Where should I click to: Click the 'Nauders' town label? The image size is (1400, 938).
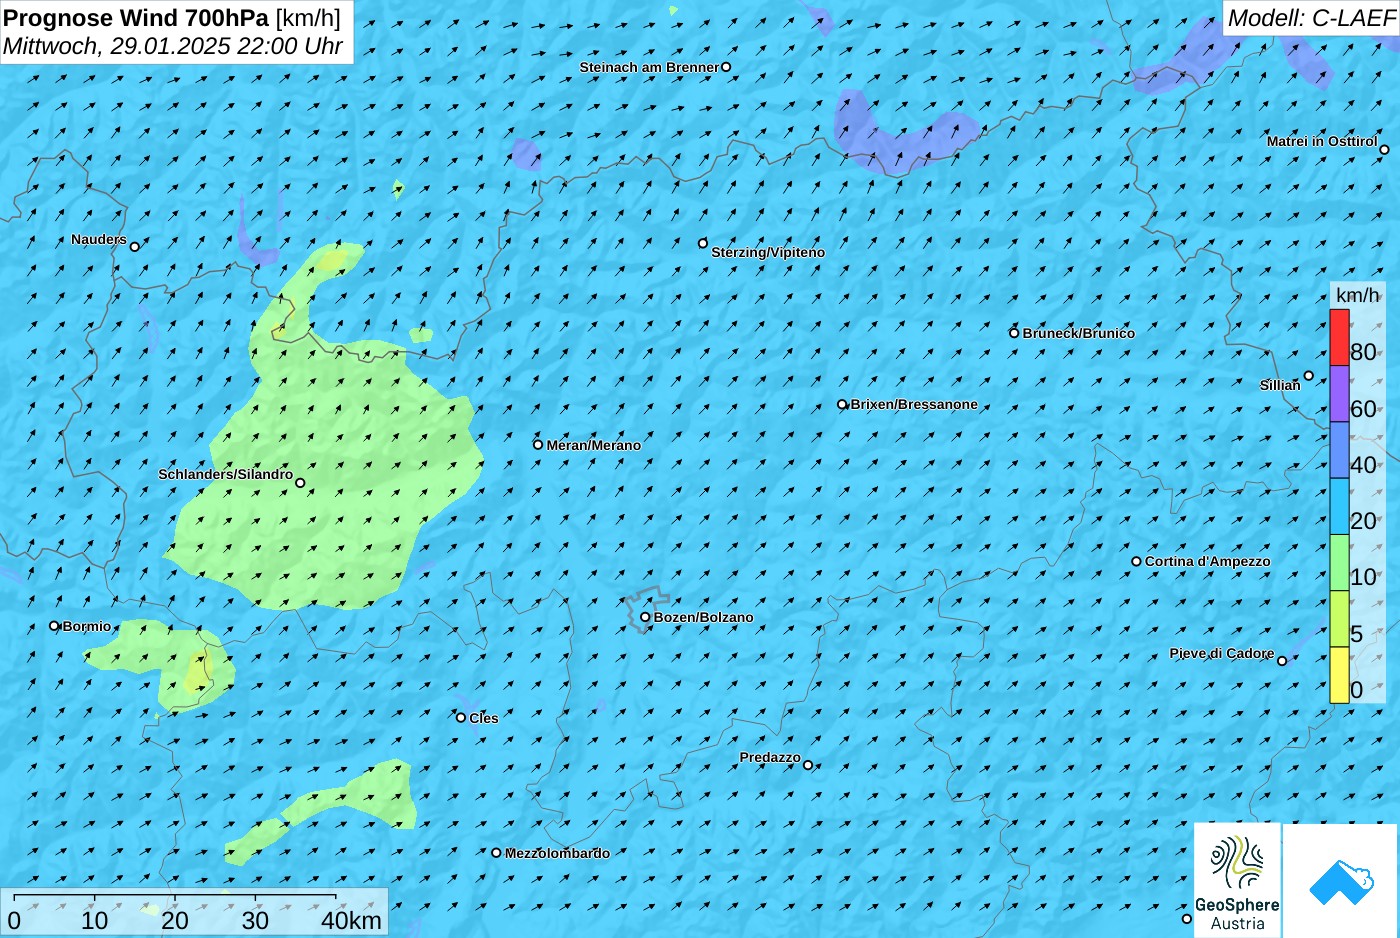tap(99, 239)
